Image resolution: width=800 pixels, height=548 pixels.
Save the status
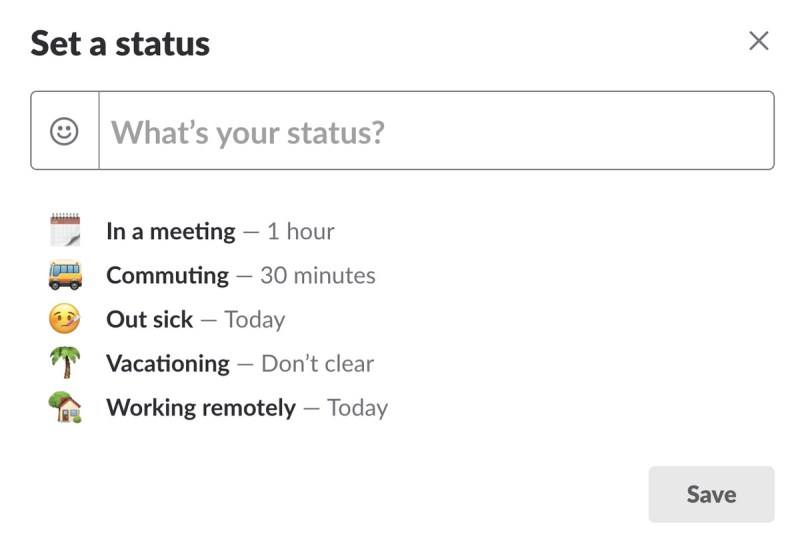(x=711, y=494)
